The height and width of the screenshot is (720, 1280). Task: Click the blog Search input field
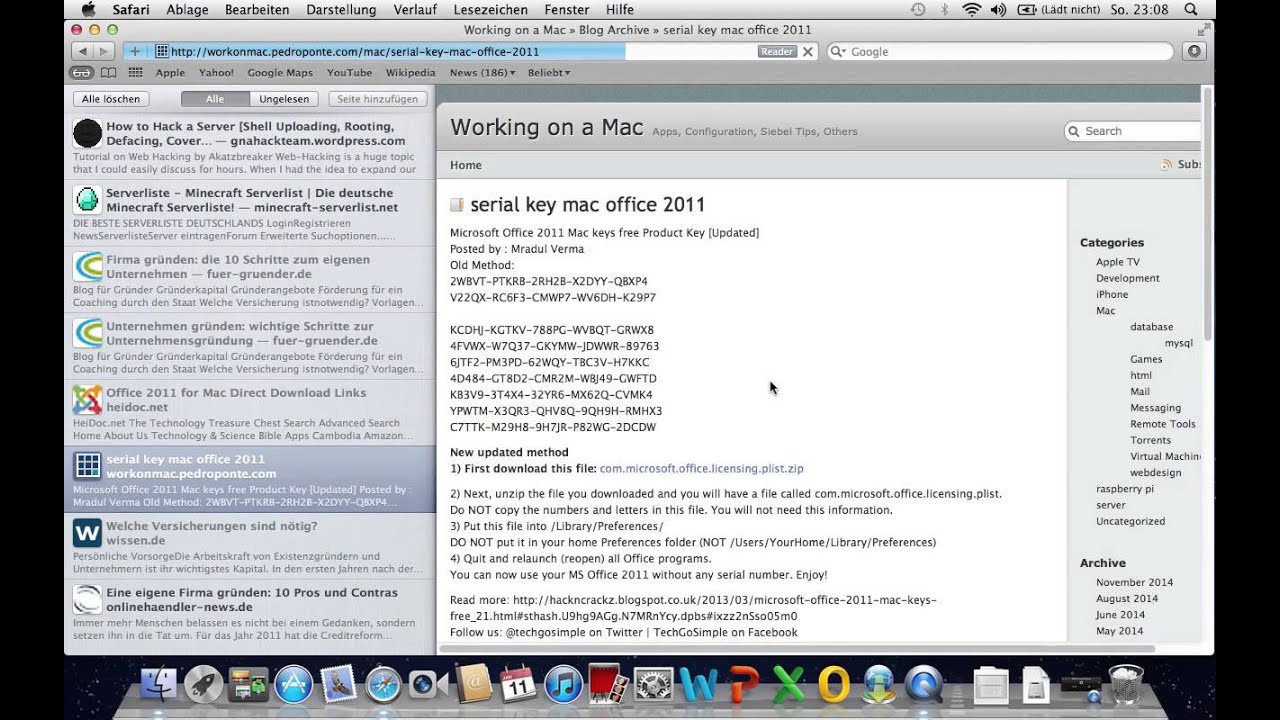click(1135, 131)
